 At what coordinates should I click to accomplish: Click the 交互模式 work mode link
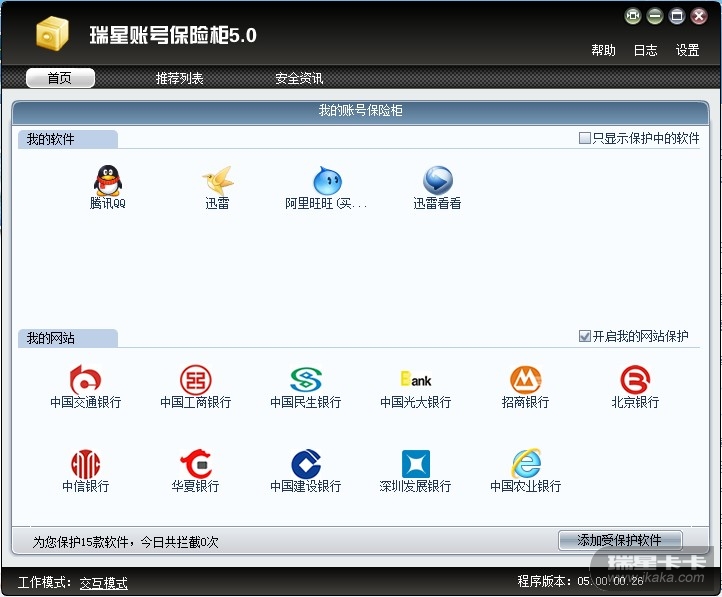point(104,583)
